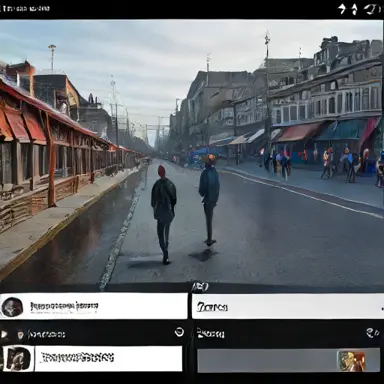Click the second arrow icon in the top bar
The width and height of the screenshot is (384, 384).
(x=355, y=9)
